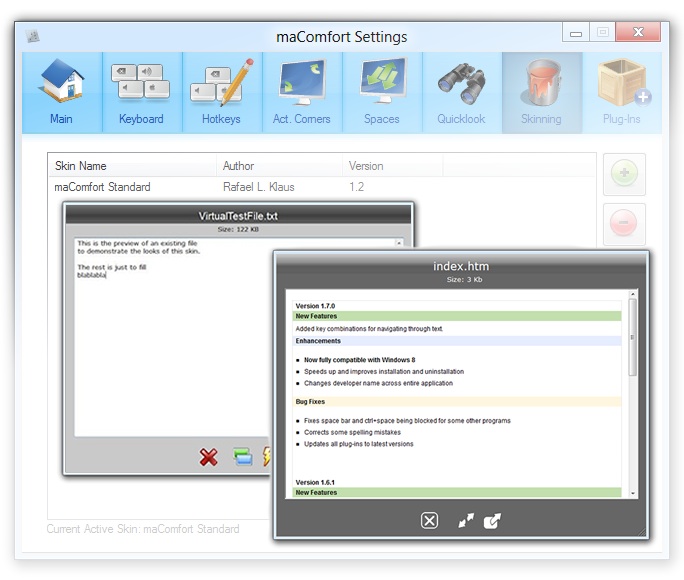Screen dimensions: 684x580
Task: Minimize the maComfort Settings window
Action: [576, 33]
